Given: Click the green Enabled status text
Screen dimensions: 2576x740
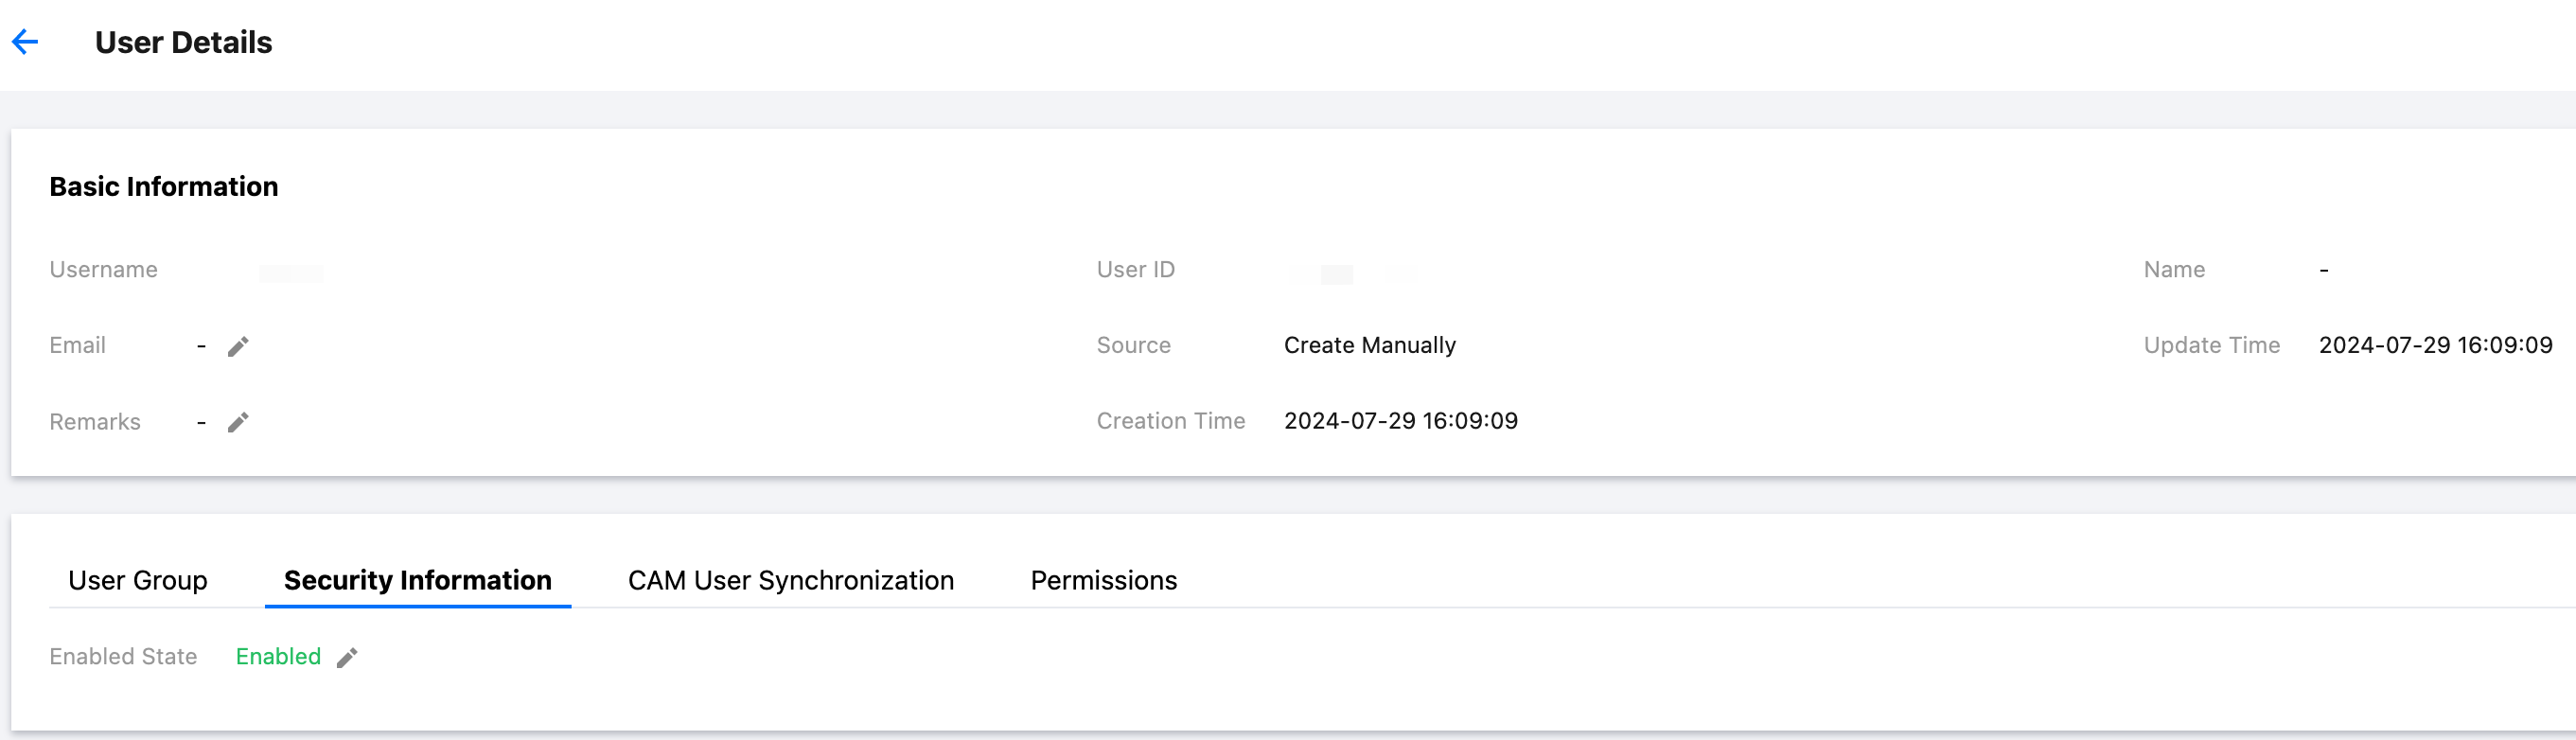Looking at the screenshot, I should (278, 656).
